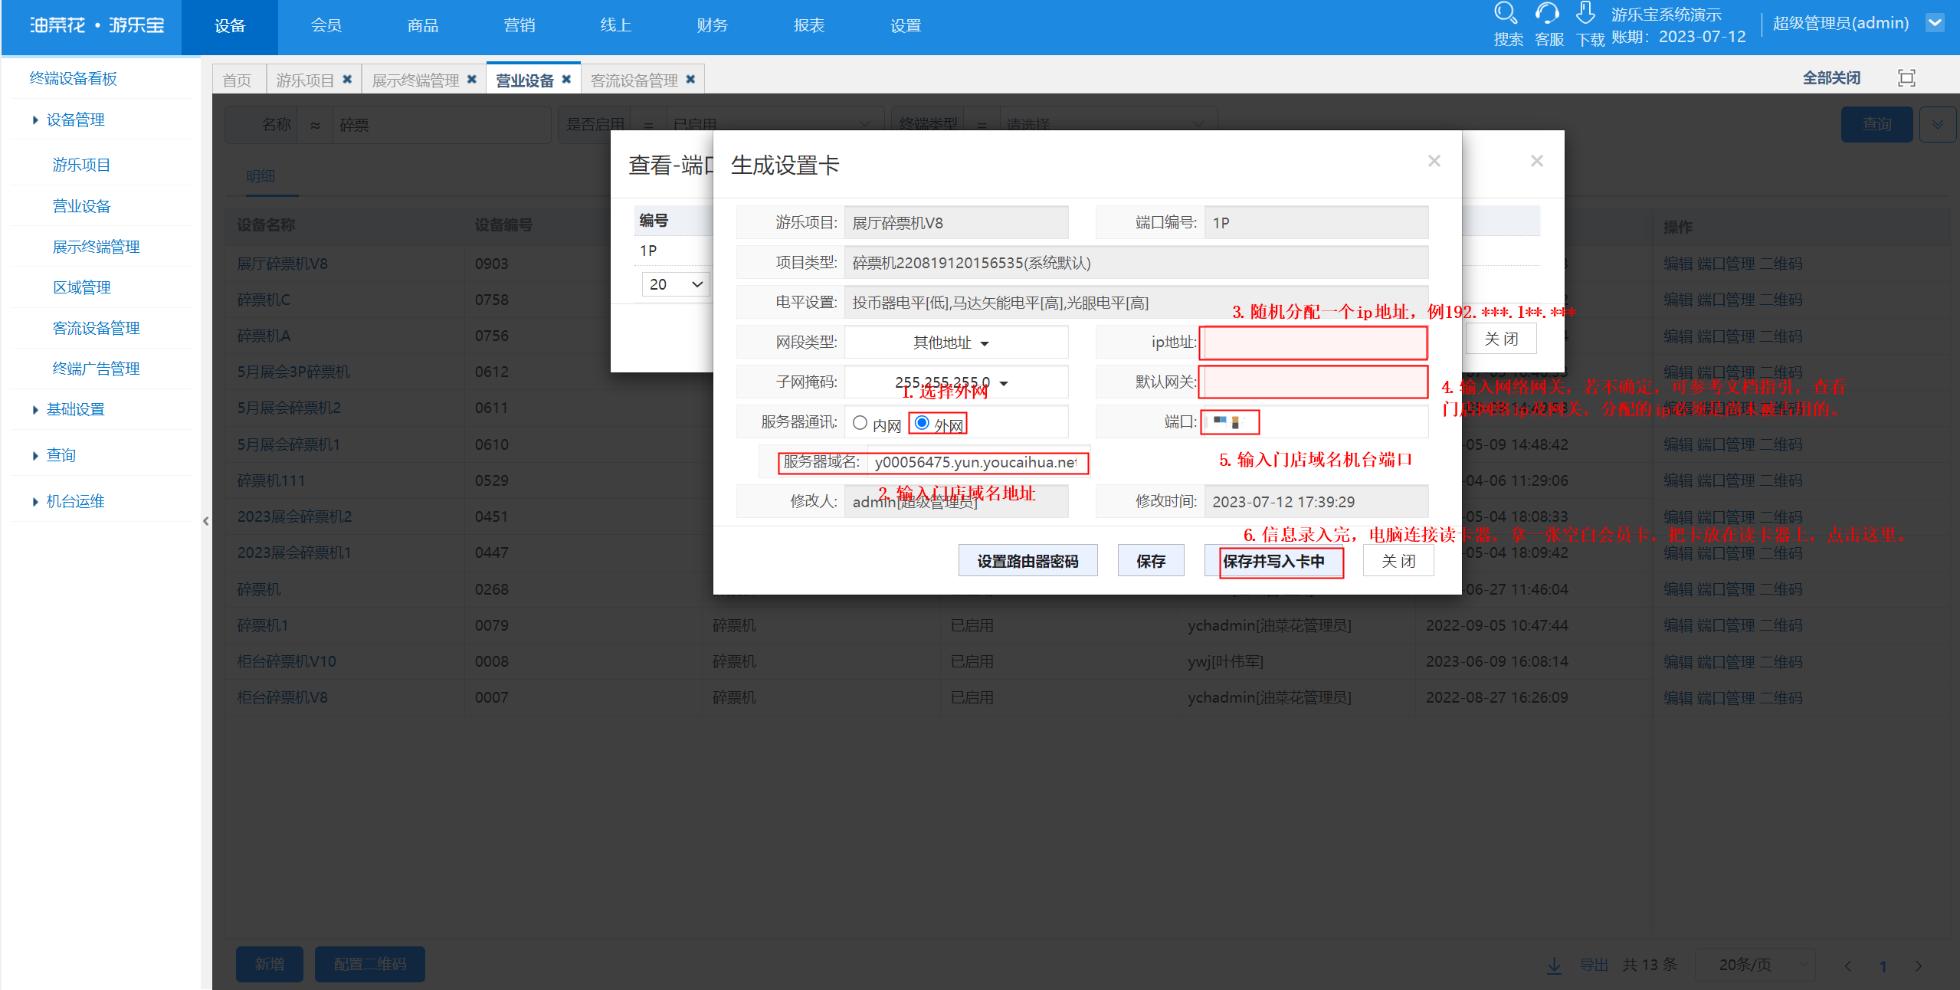Close the 游乐项目 tab
This screenshot has width=1960, height=990.
[347, 79]
